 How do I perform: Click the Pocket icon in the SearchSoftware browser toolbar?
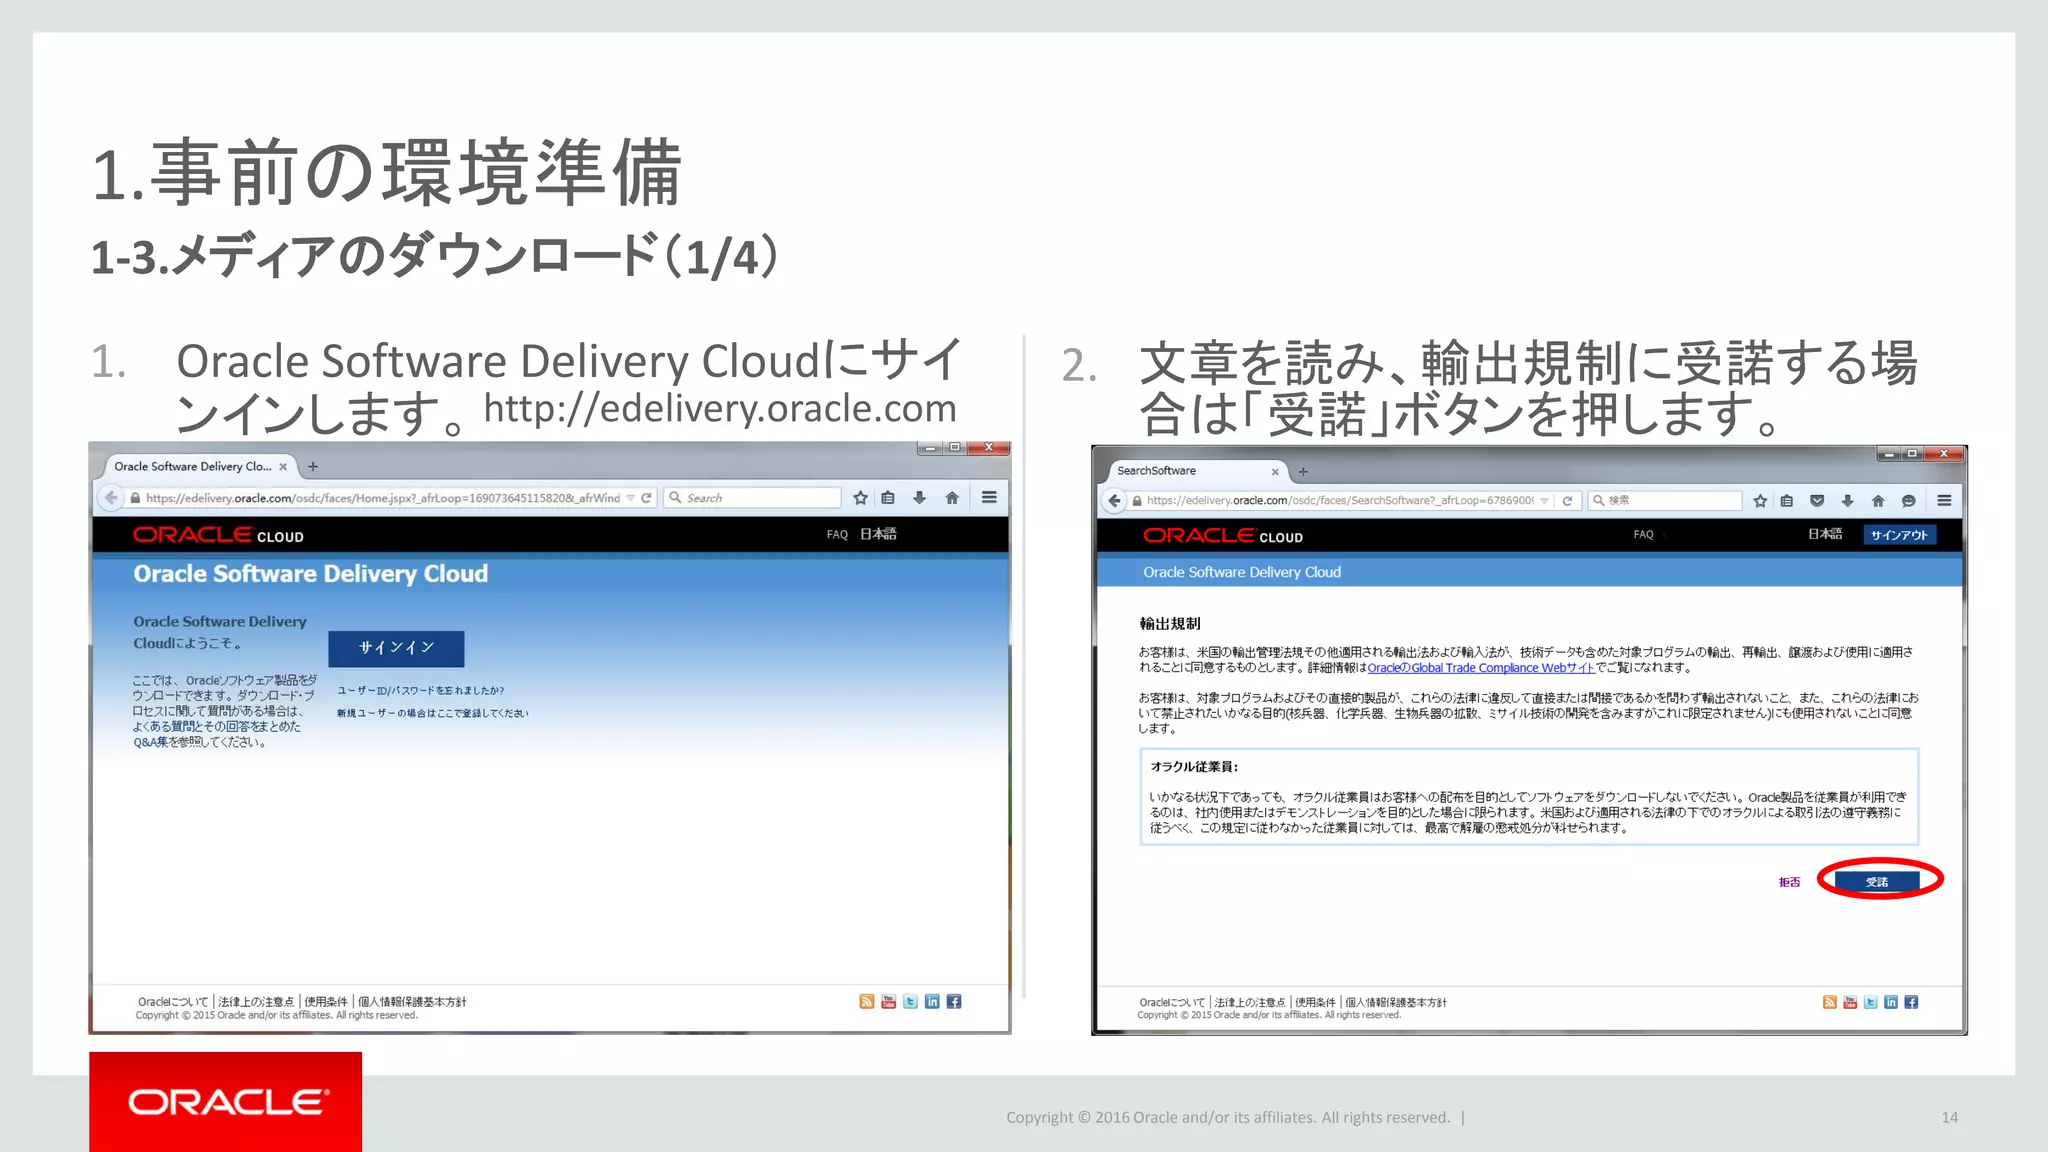pyautogui.click(x=1817, y=500)
